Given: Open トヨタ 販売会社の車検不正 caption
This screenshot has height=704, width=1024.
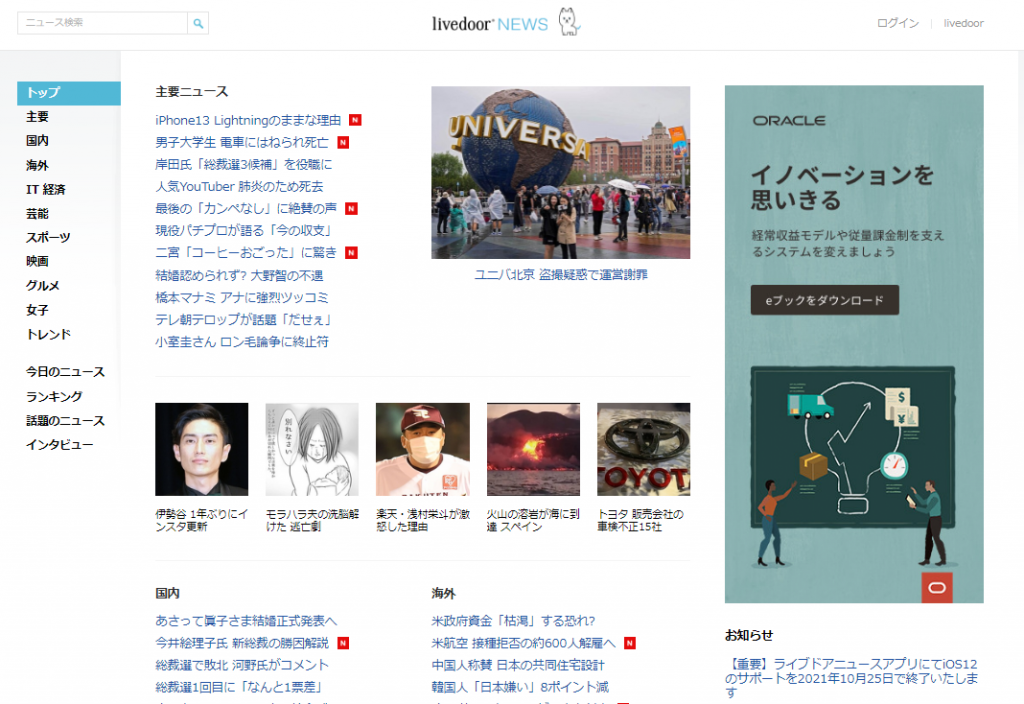Looking at the screenshot, I should tap(641, 520).
